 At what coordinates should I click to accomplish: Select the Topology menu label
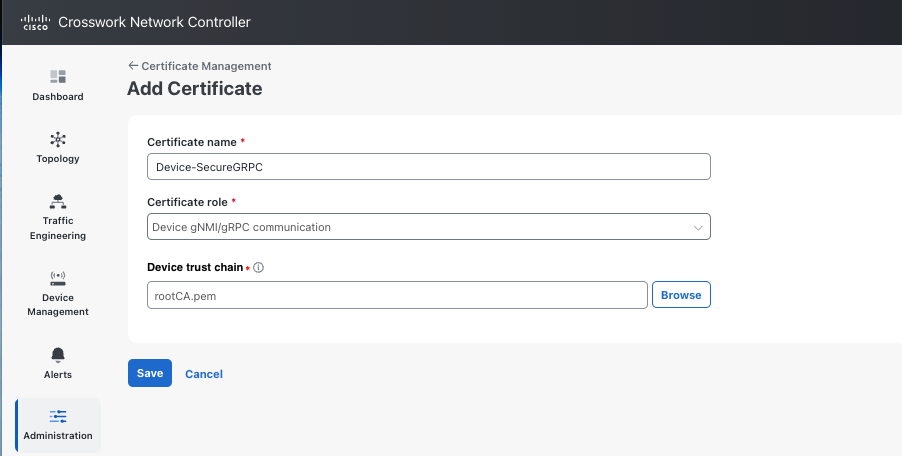click(58, 159)
